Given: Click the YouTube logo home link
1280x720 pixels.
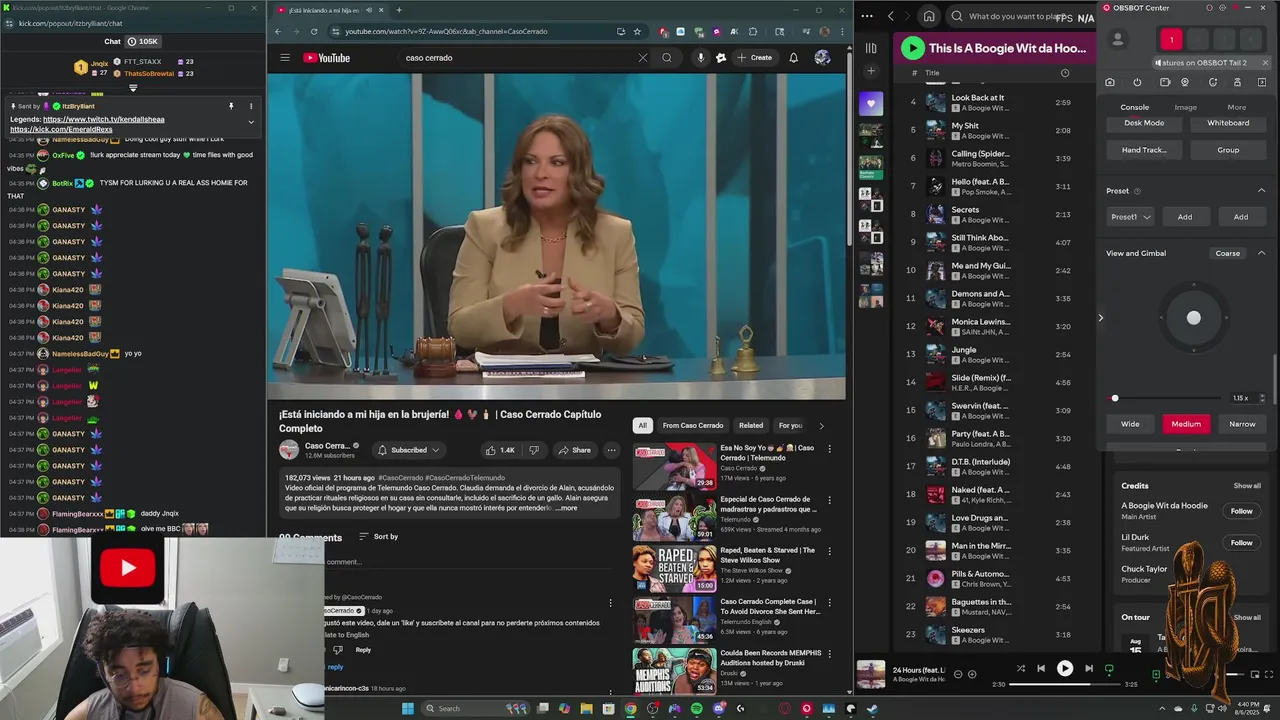Looking at the screenshot, I should point(327,58).
